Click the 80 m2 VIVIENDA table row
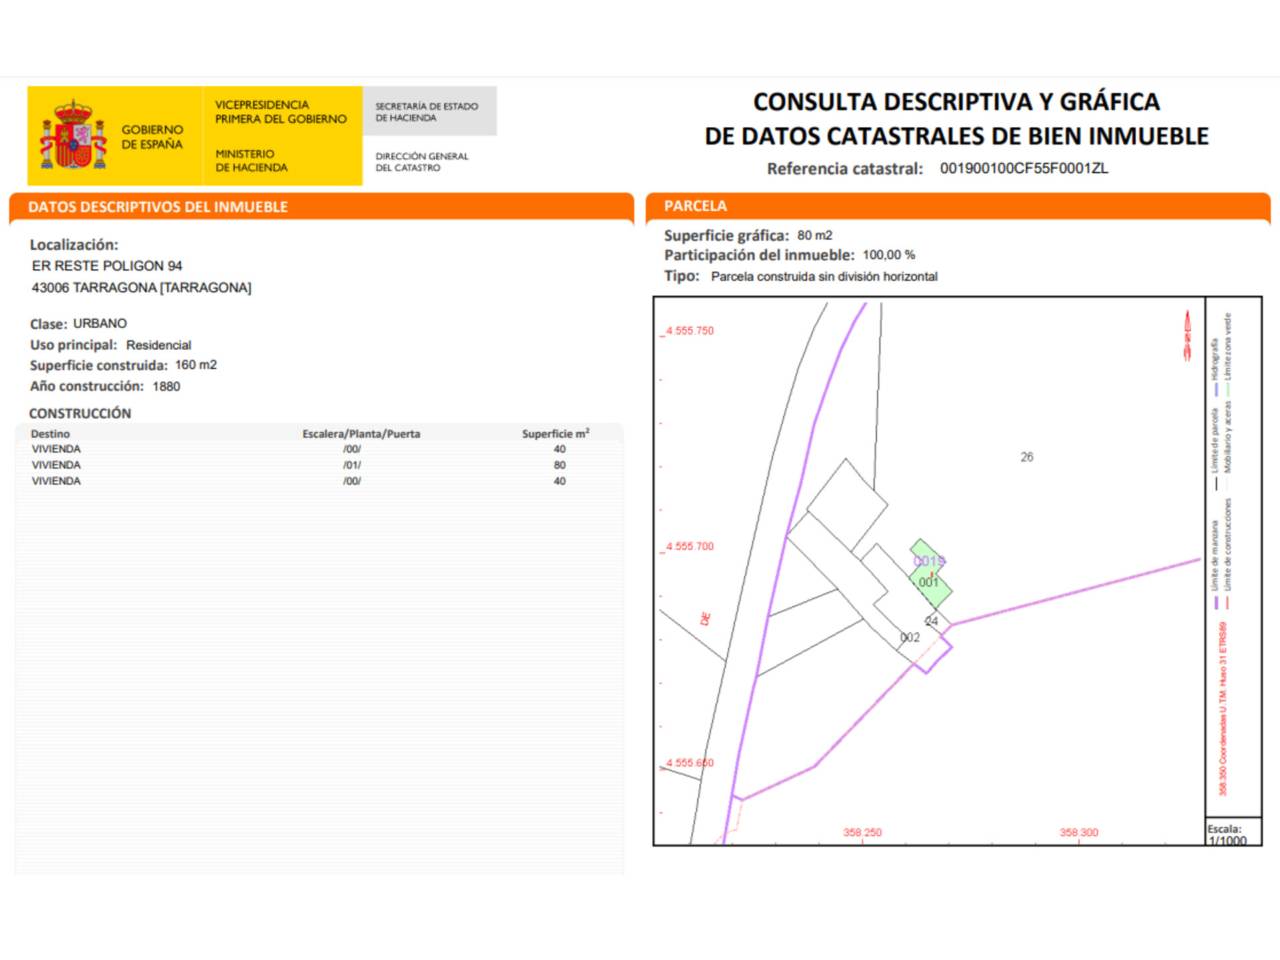This screenshot has width=1280, height=960. tap(300, 465)
